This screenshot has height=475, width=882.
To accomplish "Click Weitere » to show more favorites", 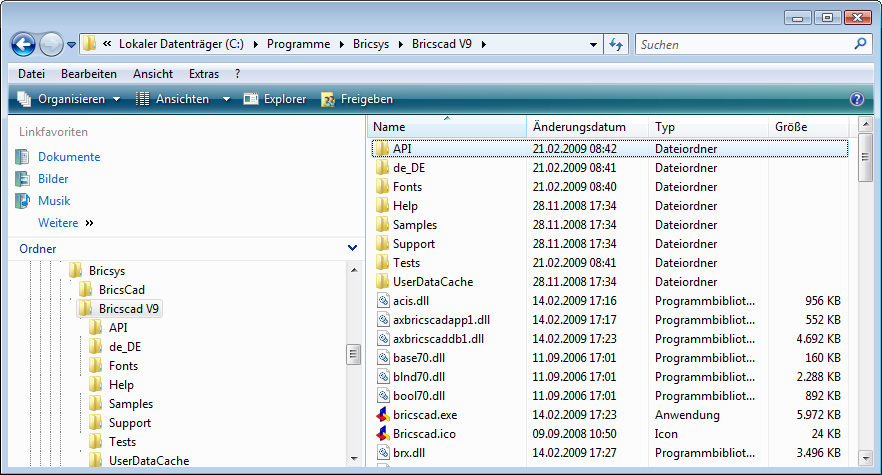I will click(65, 223).
